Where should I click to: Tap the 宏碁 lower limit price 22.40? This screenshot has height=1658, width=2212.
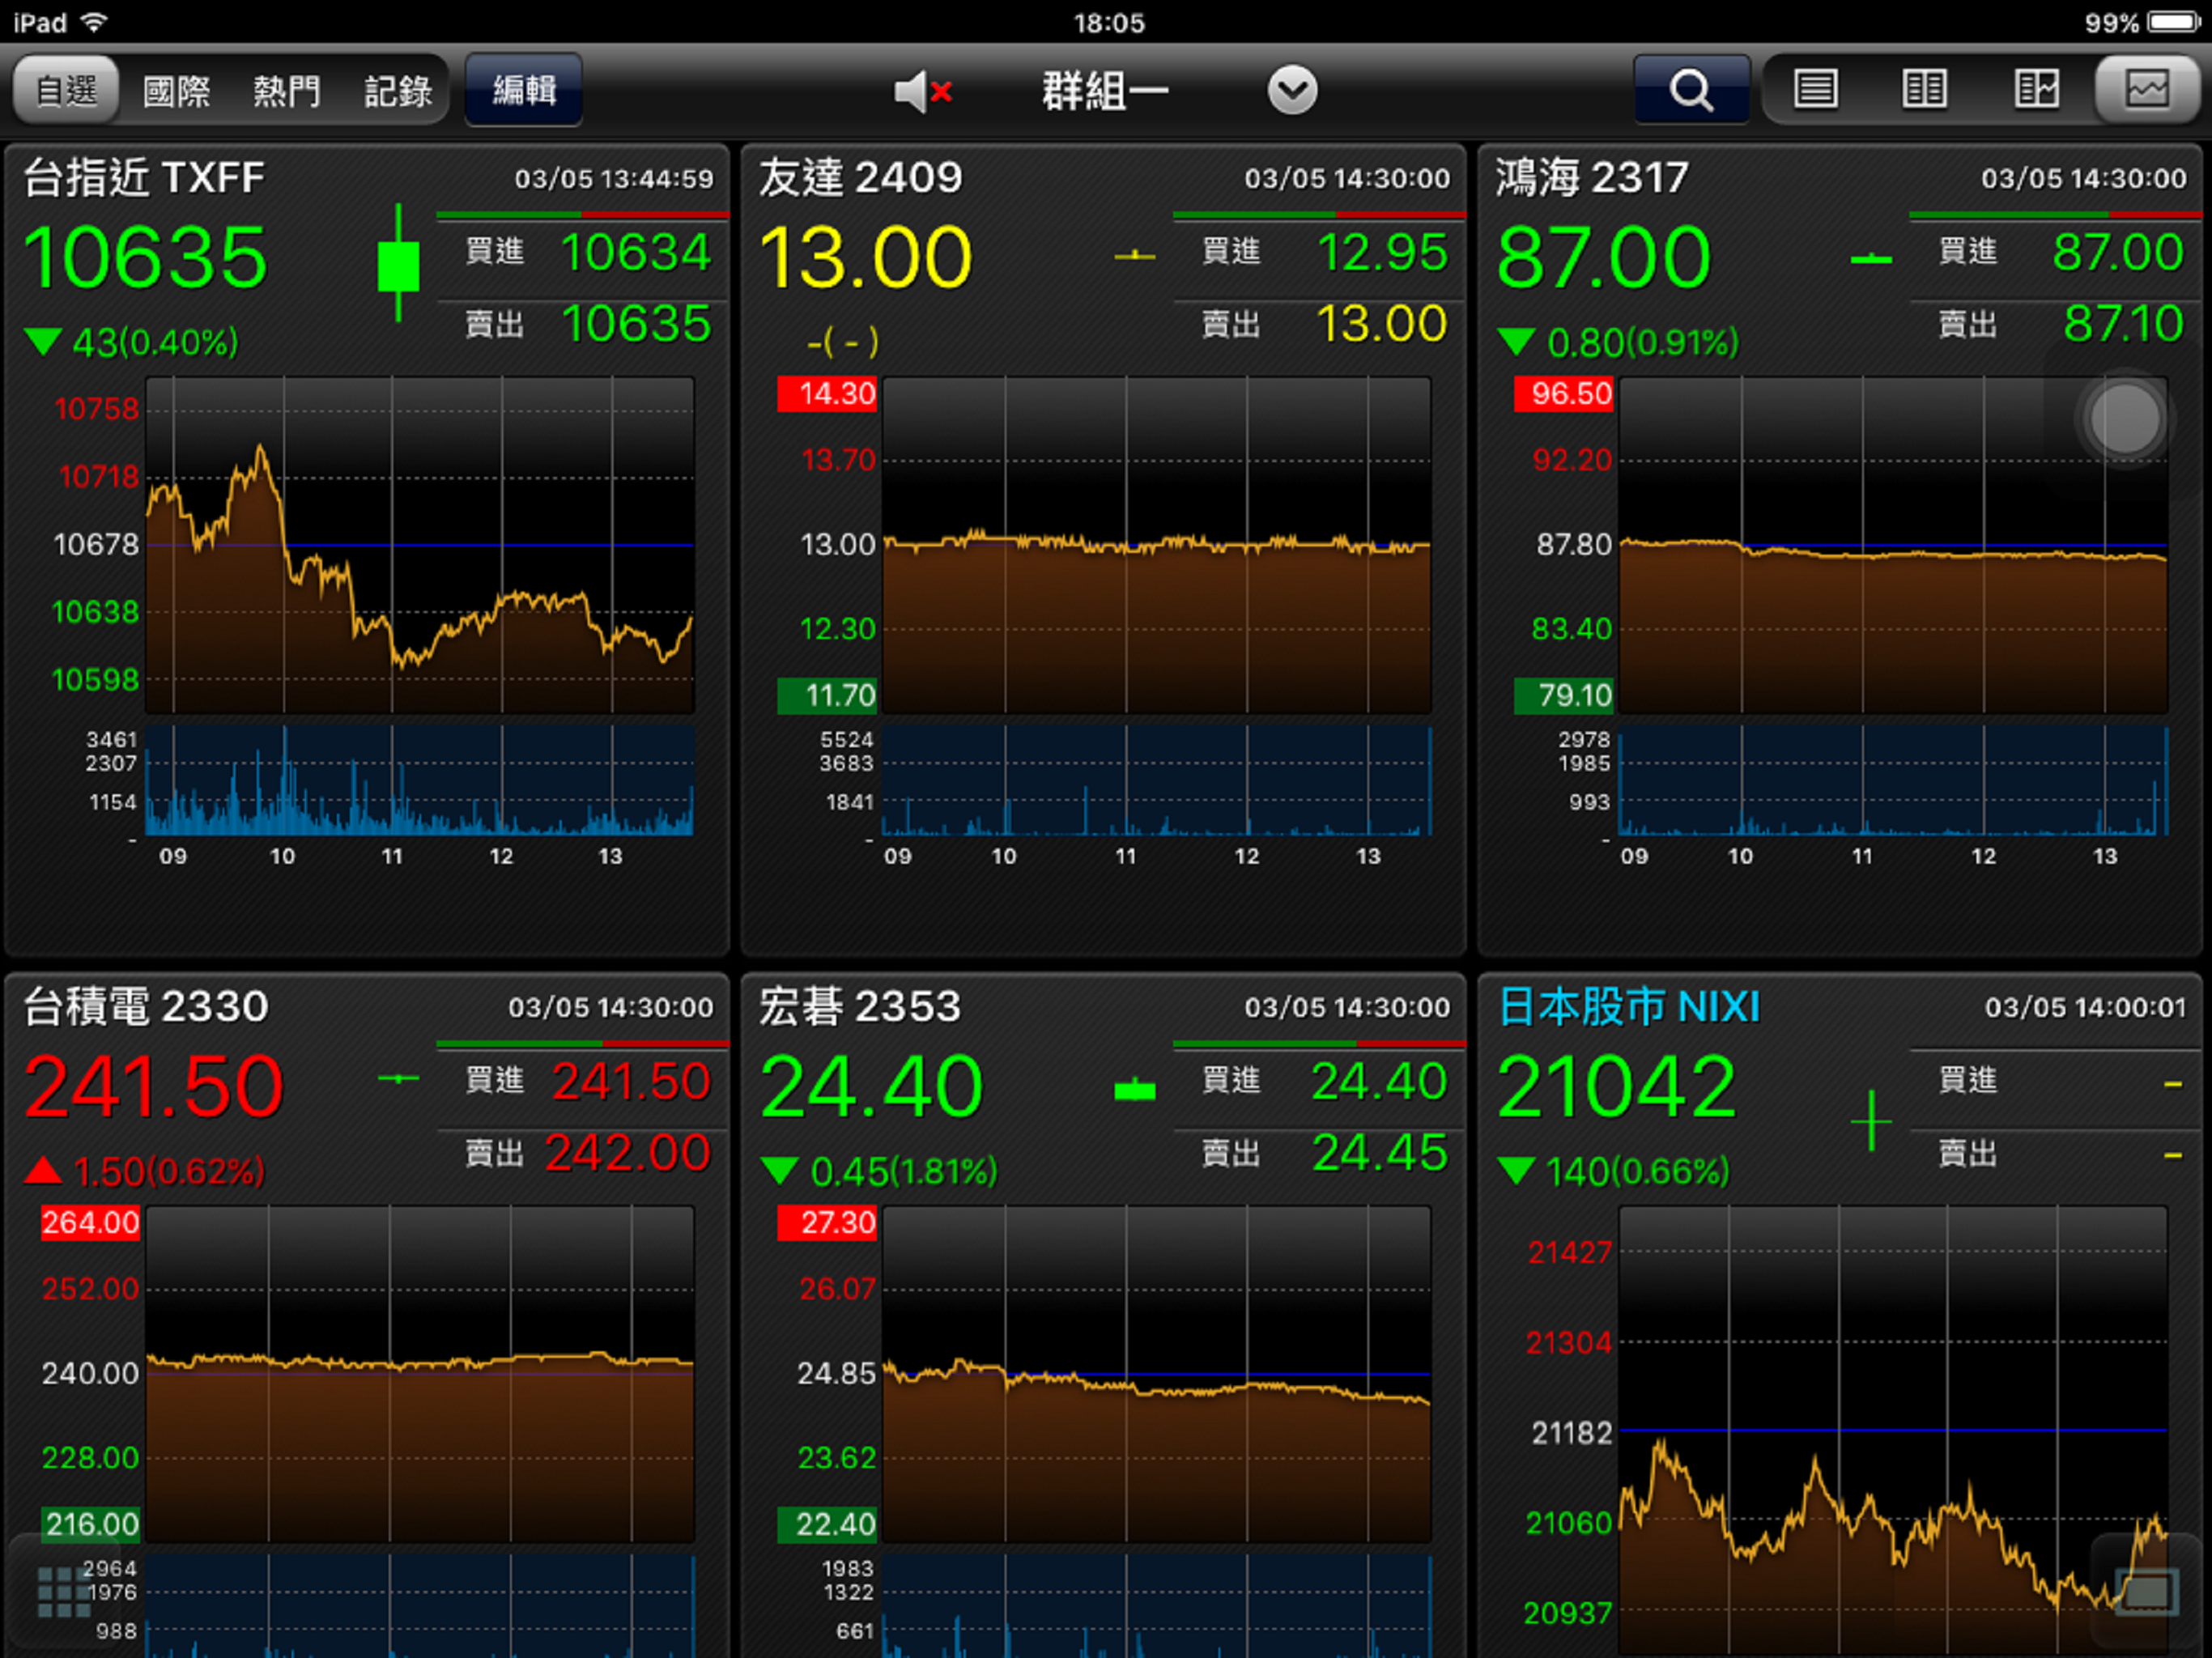tap(827, 1524)
